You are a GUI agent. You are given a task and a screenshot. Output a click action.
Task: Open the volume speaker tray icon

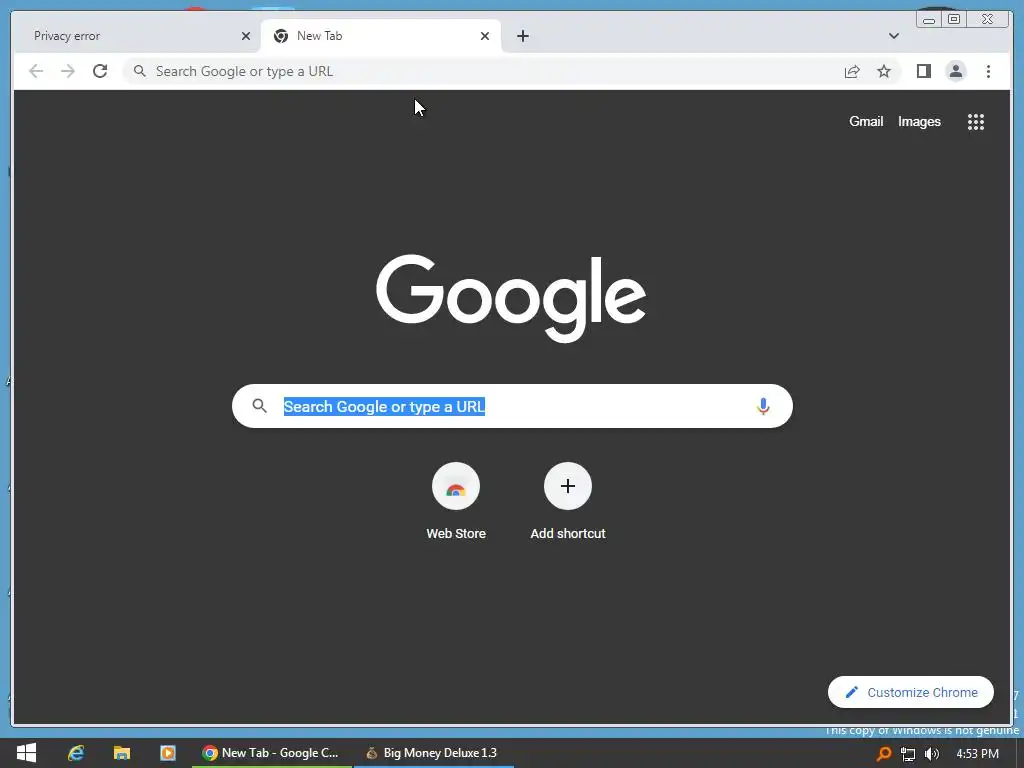coord(932,754)
